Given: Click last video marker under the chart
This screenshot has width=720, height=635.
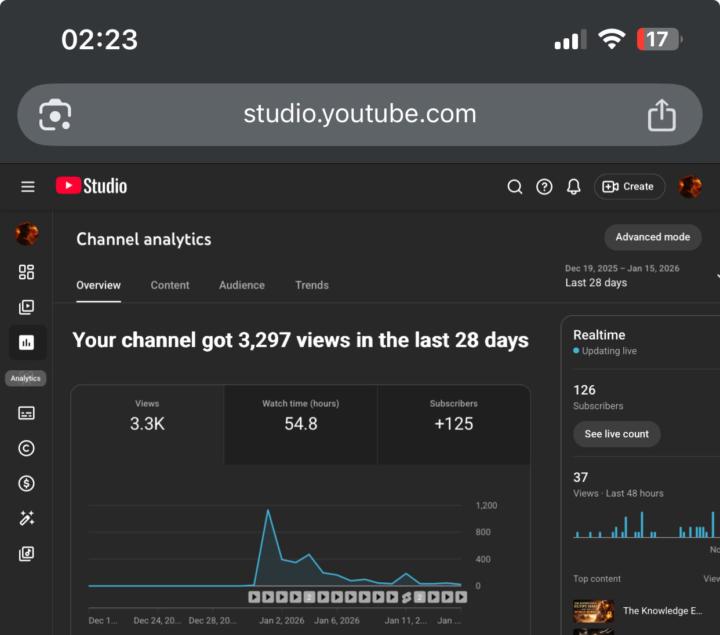Looking at the screenshot, I should [461, 597].
